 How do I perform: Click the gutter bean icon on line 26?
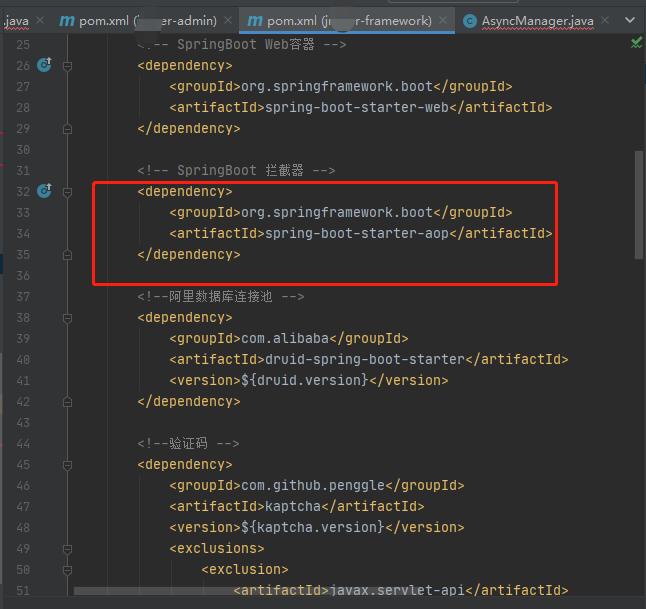[44, 65]
